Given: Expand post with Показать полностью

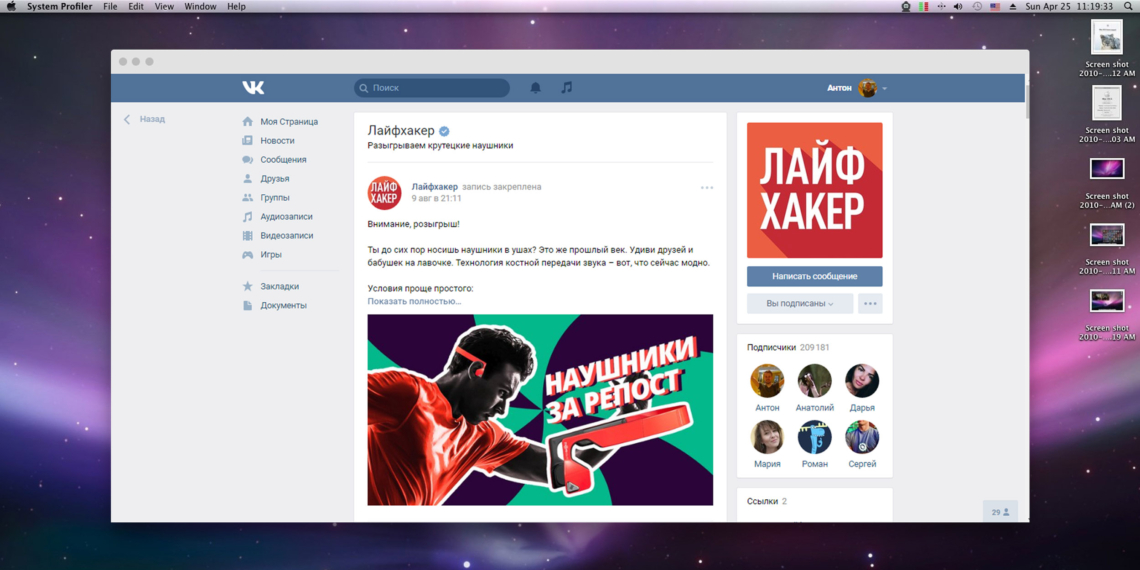Looking at the screenshot, I should pos(414,301).
